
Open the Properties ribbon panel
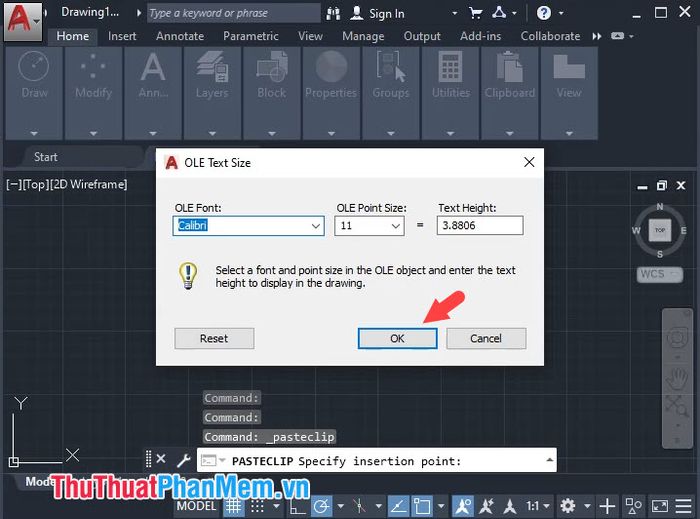pyautogui.click(x=331, y=93)
